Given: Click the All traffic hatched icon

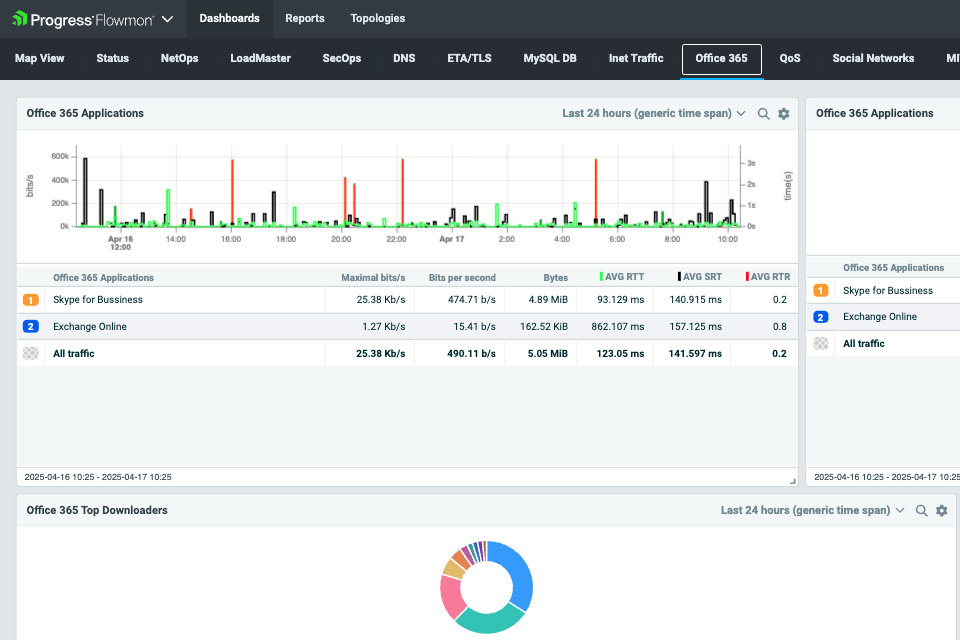Looking at the screenshot, I should [x=31, y=354].
